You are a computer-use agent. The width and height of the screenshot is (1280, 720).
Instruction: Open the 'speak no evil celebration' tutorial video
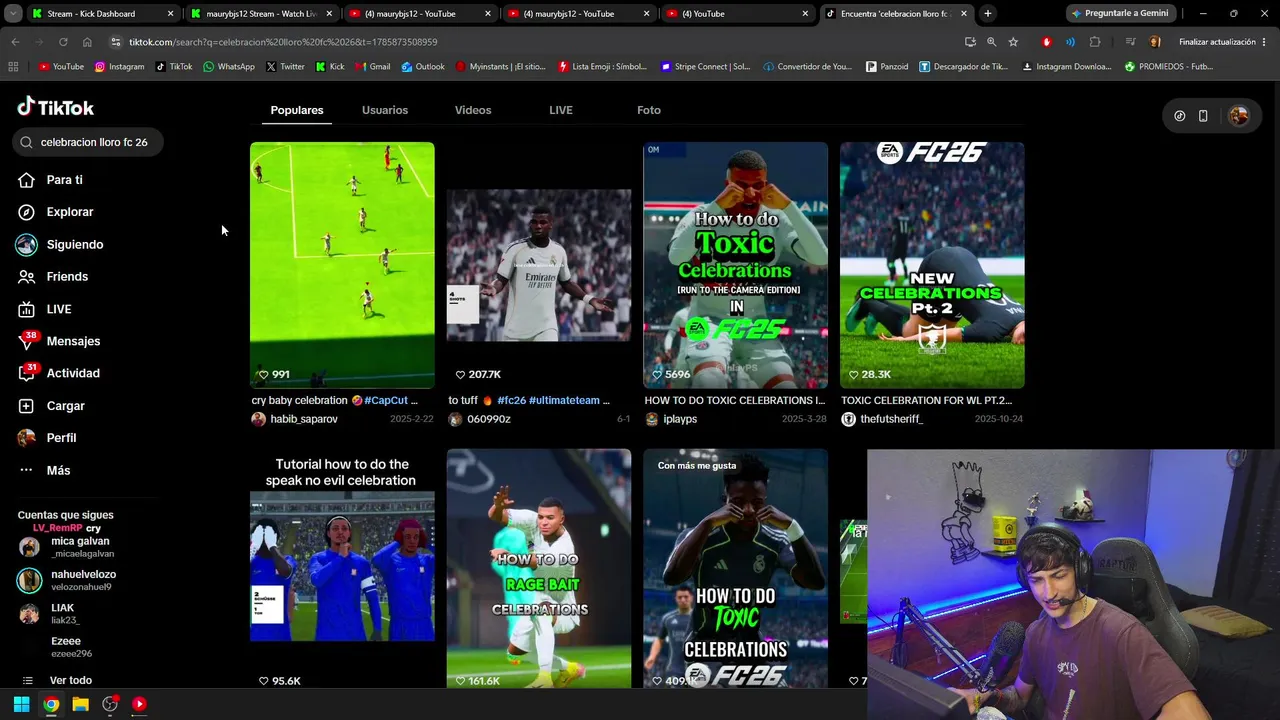click(342, 568)
